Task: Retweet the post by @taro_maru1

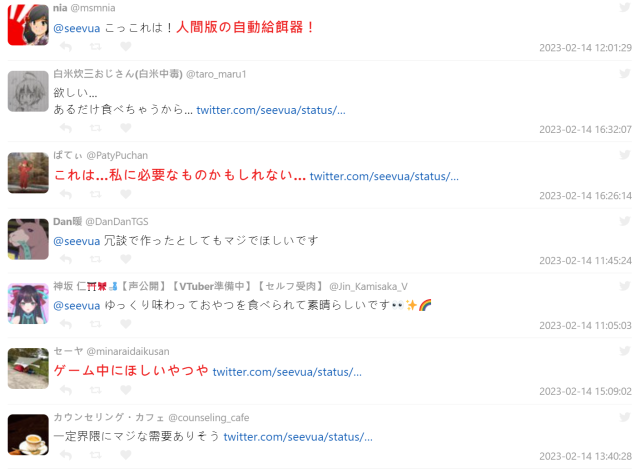Action: 96,128
